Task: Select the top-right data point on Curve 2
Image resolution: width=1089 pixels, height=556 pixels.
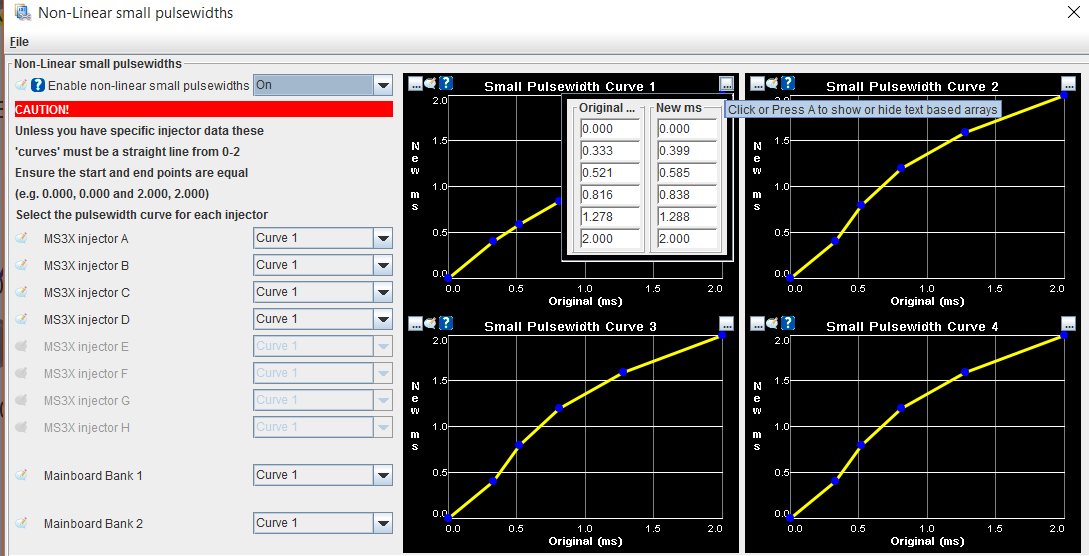Action: coord(1064,95)
